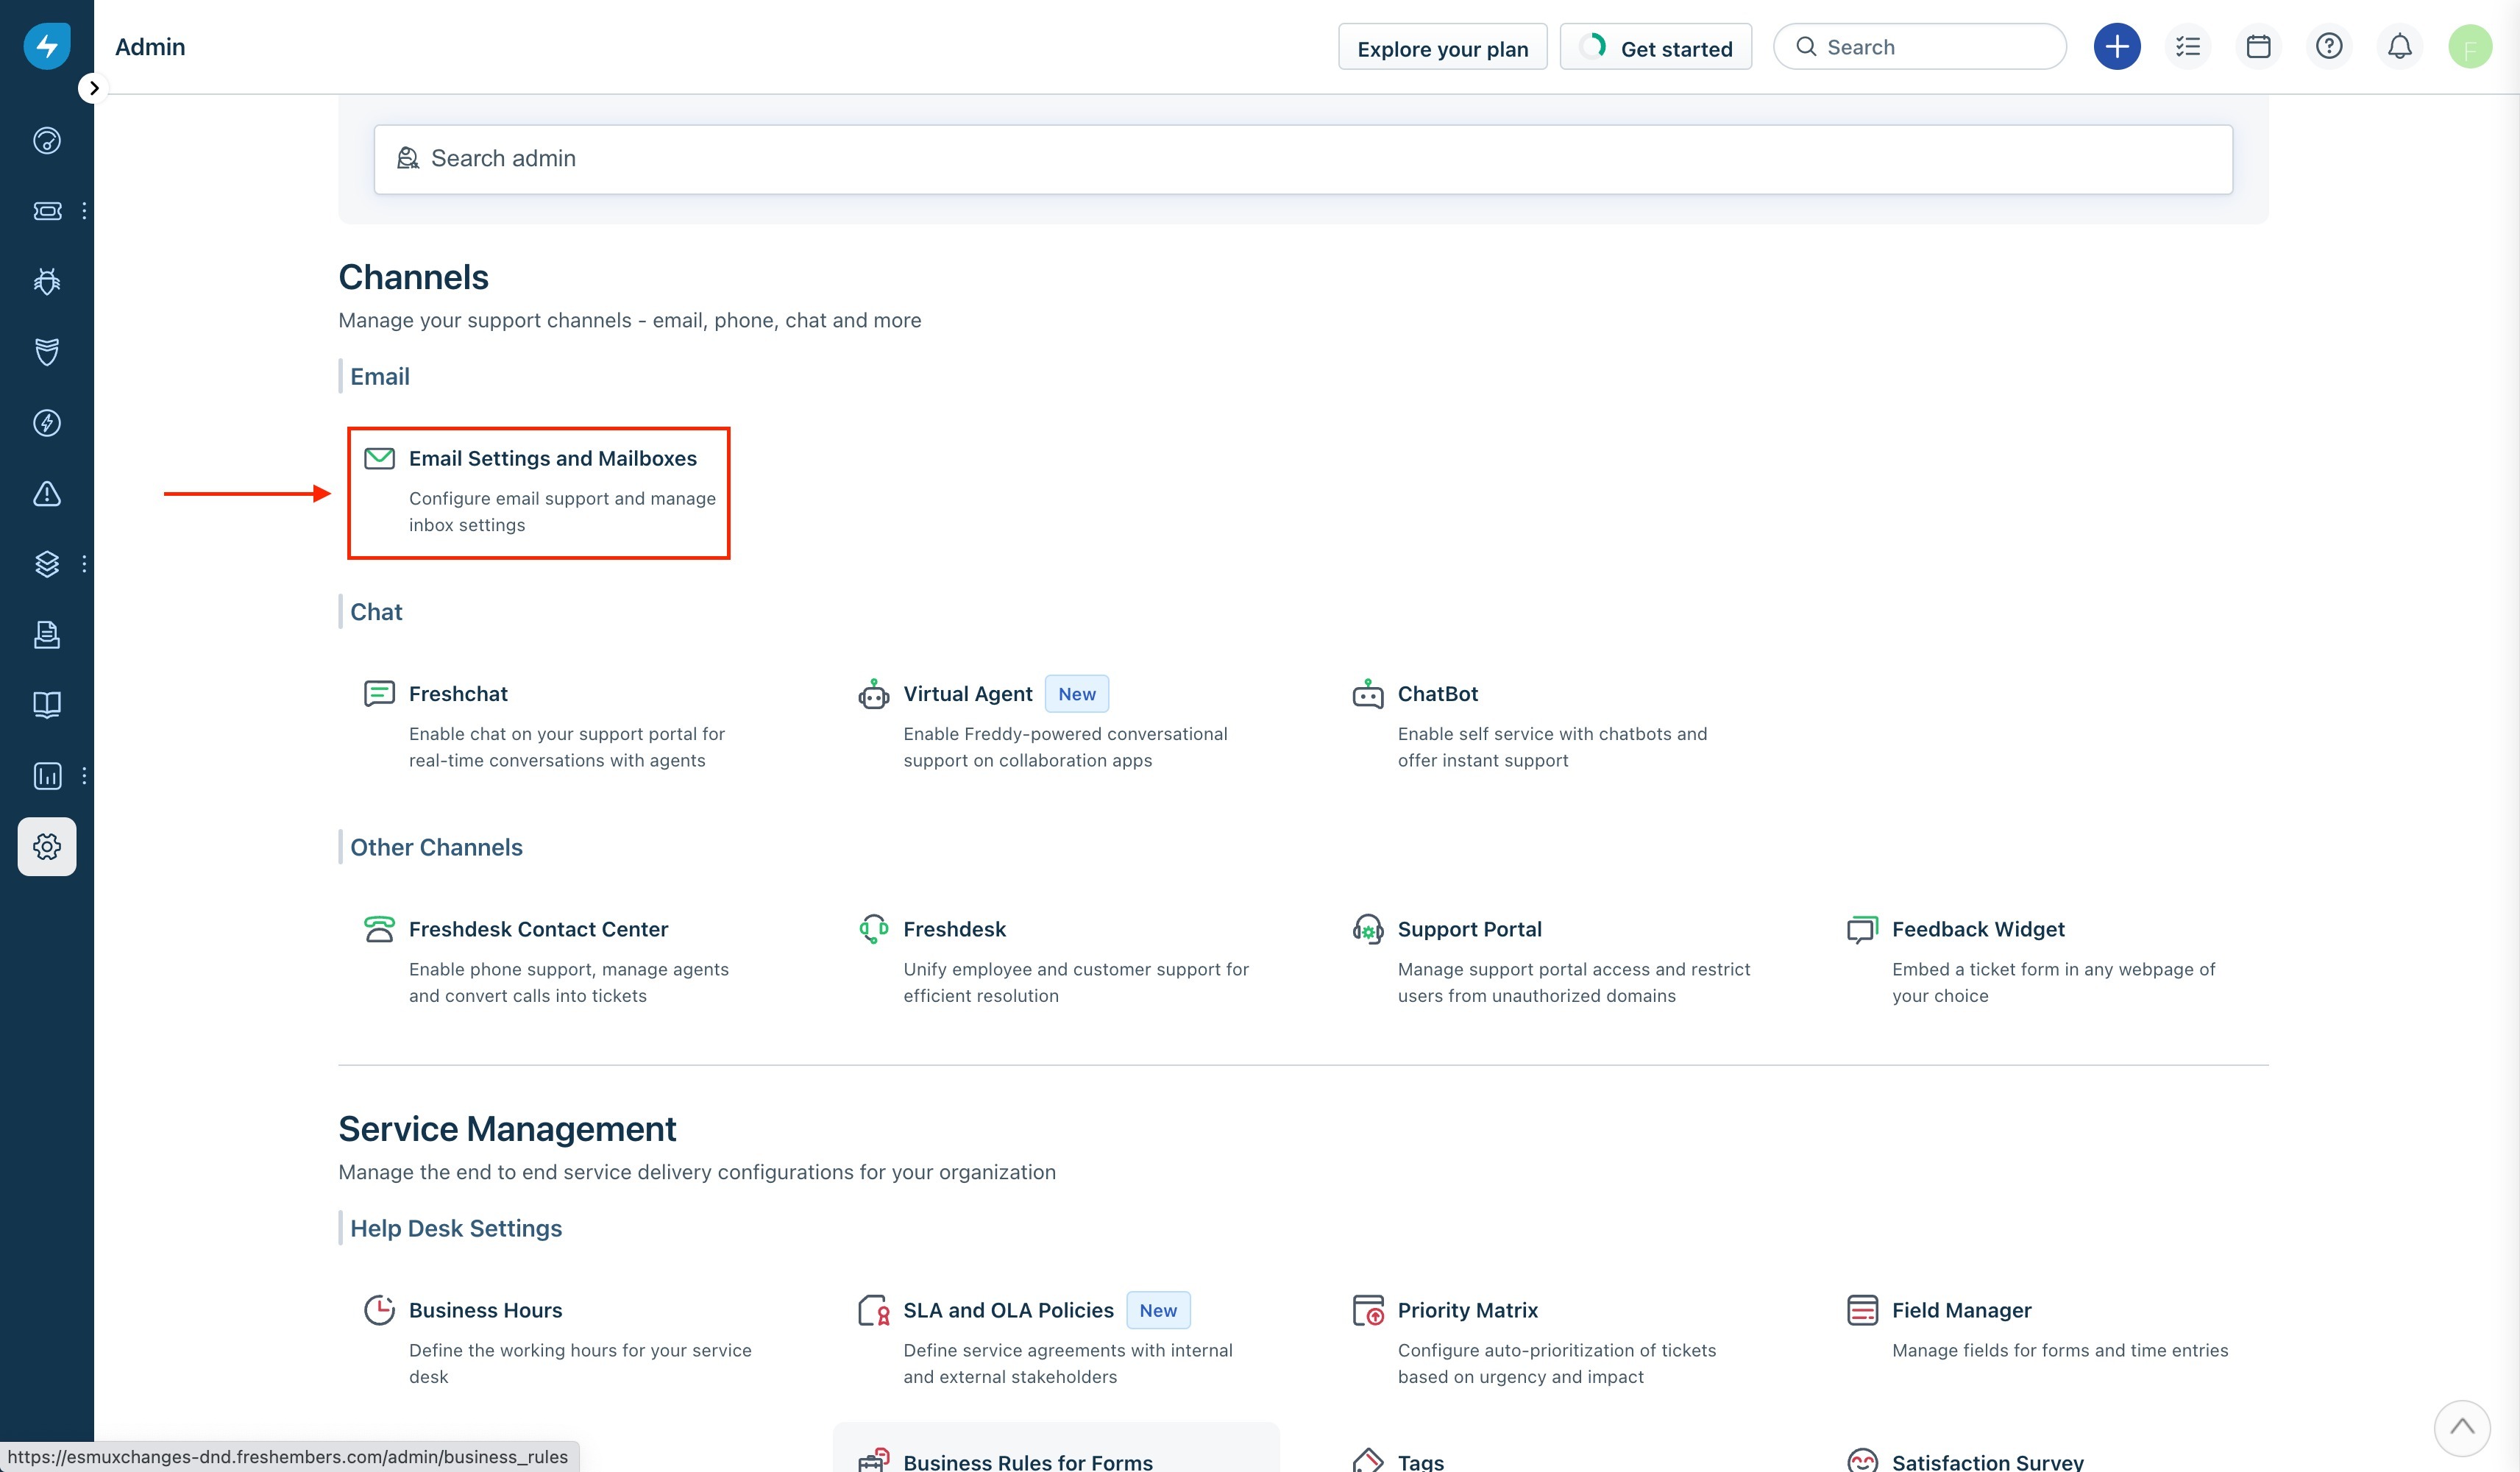Expand the Tickets submenu dots
This screenshot has width=2520, height=1472.
pos(84,211)
